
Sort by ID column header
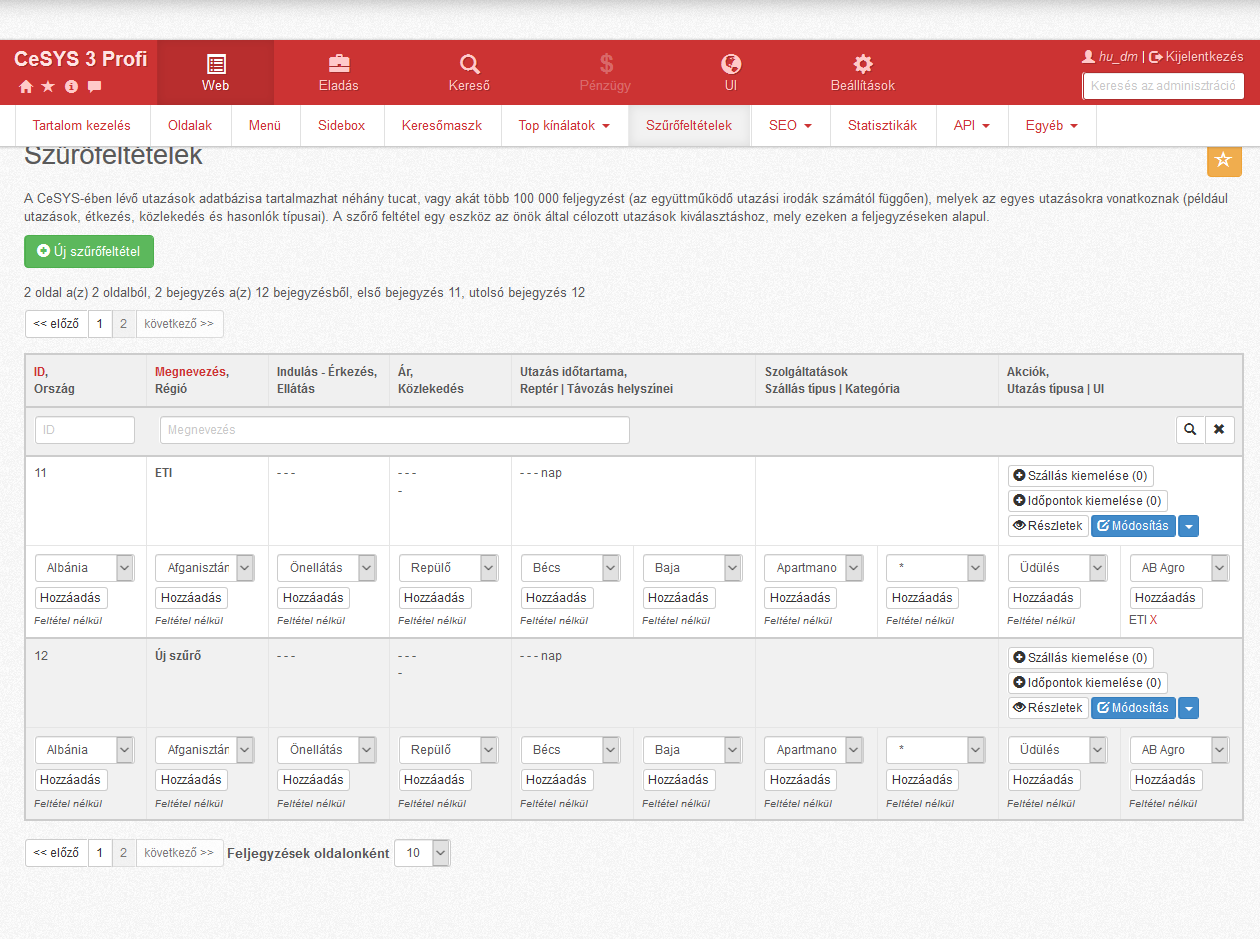click(x=40, y=372)
